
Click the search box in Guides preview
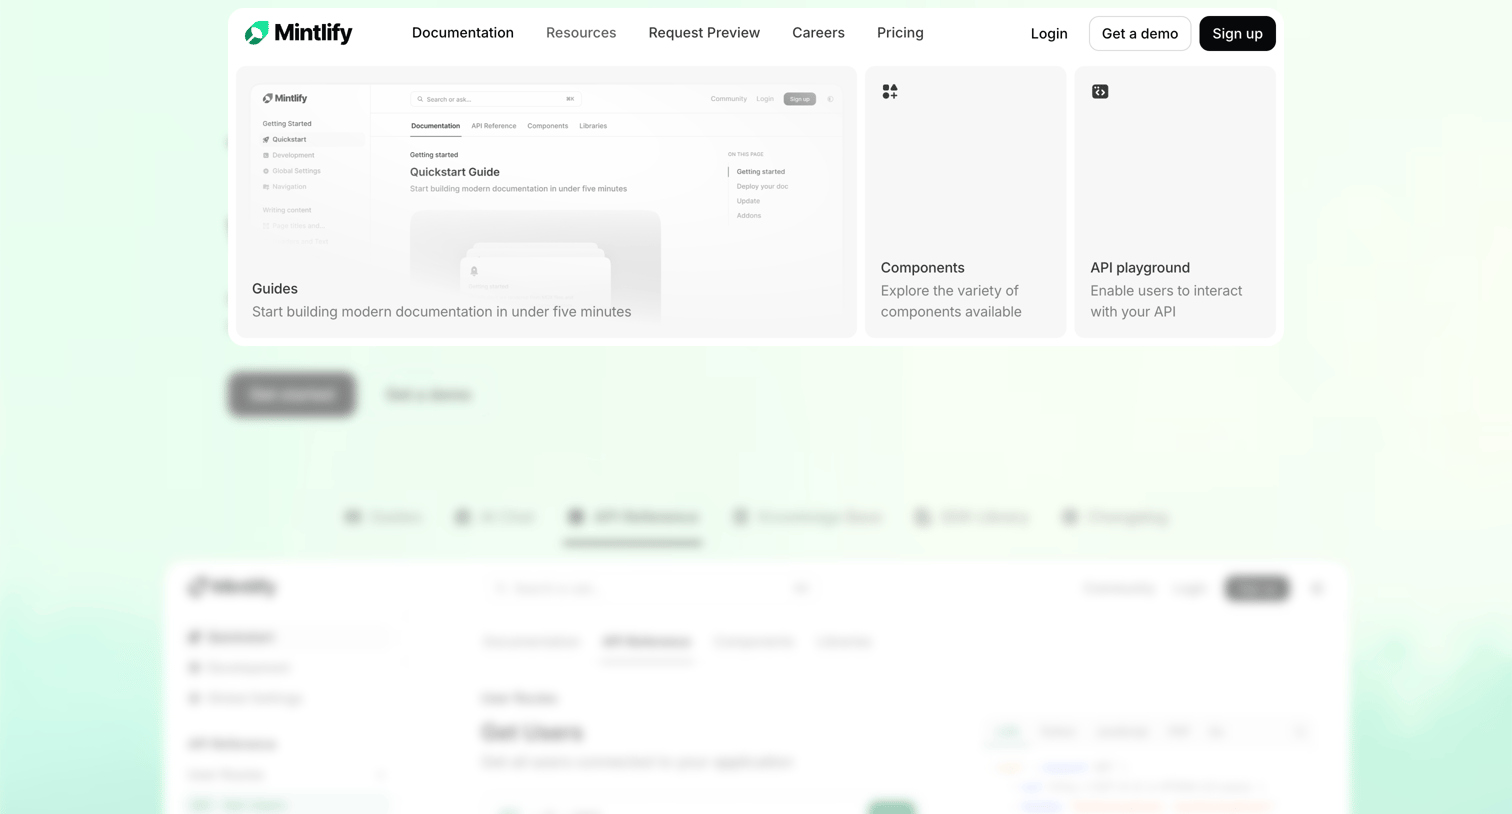click(x=496, y=99)
